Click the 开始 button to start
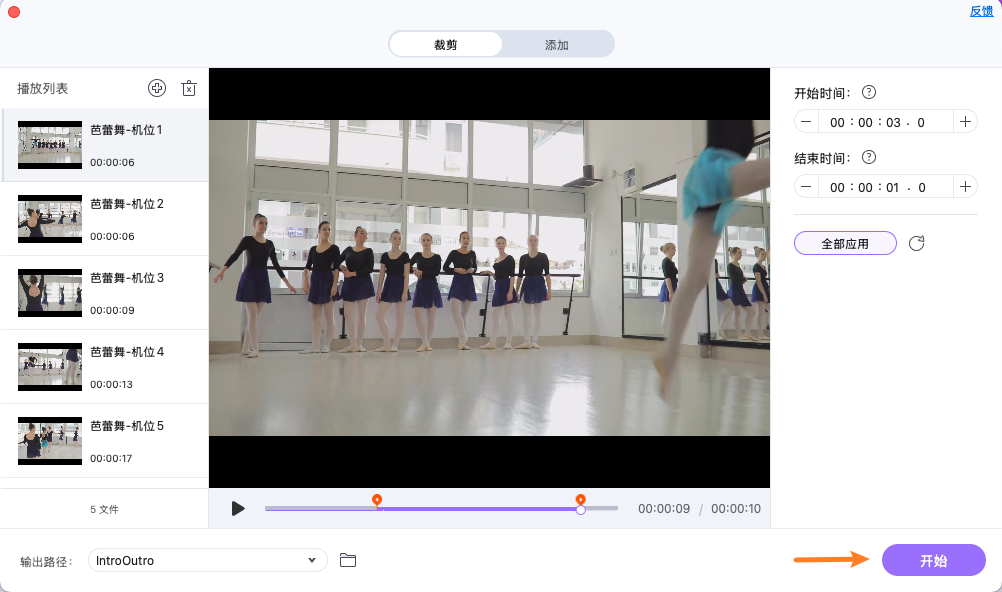This screenshot has height=592, width=1002. click(x=932, y=560)
